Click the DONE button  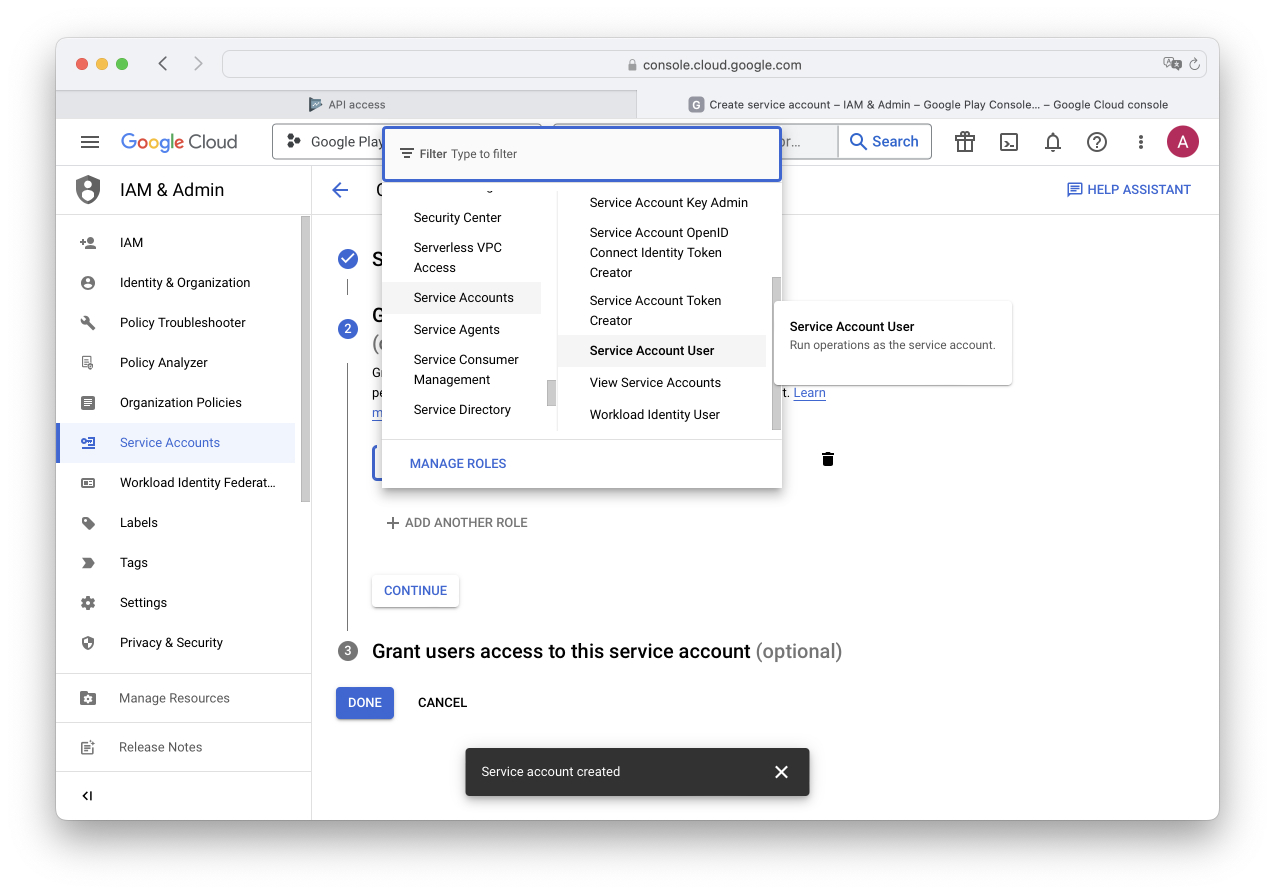point(365,703)
